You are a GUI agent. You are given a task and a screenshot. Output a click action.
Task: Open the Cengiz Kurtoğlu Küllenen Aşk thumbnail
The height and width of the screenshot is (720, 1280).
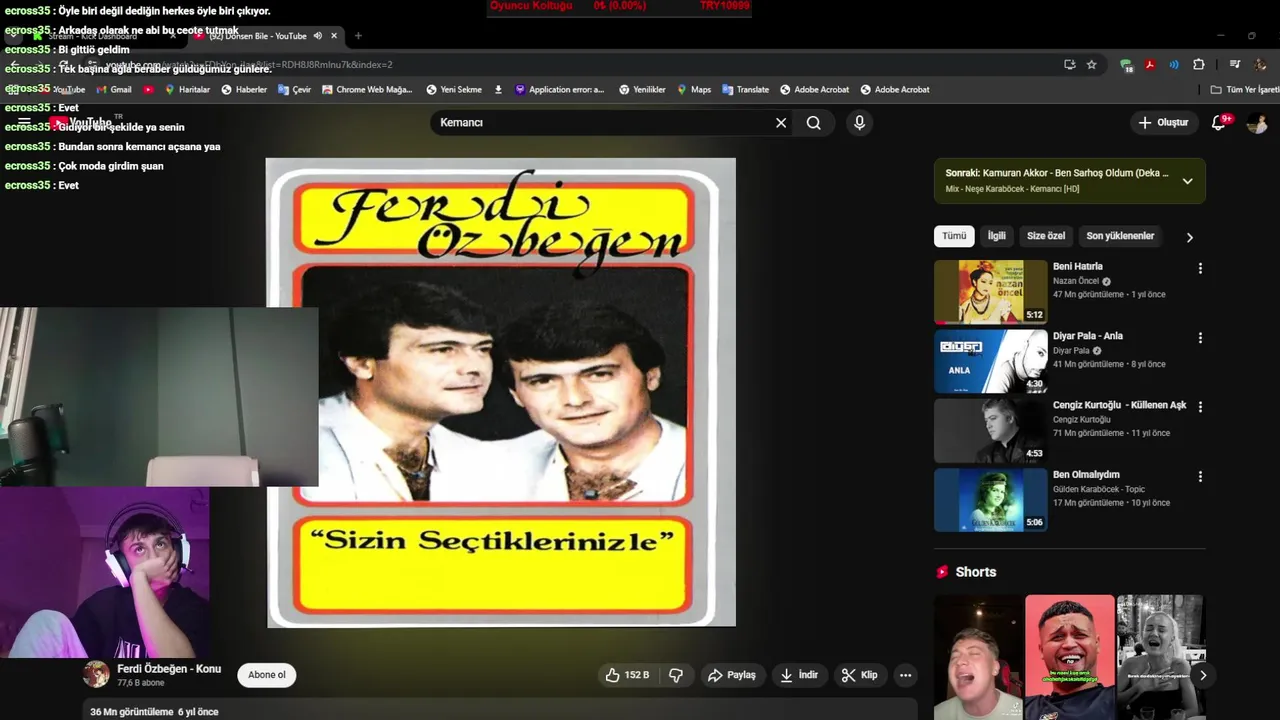(x=991, y=431)
